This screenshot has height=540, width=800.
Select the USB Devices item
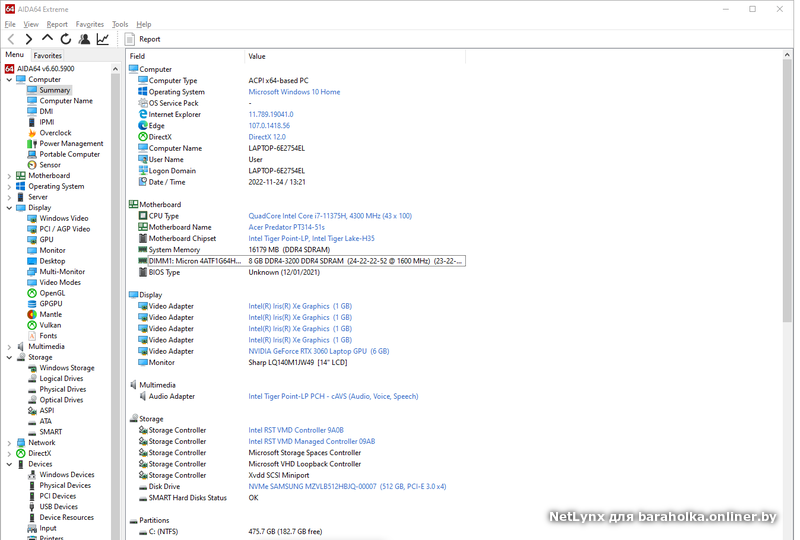pos(59,507)
